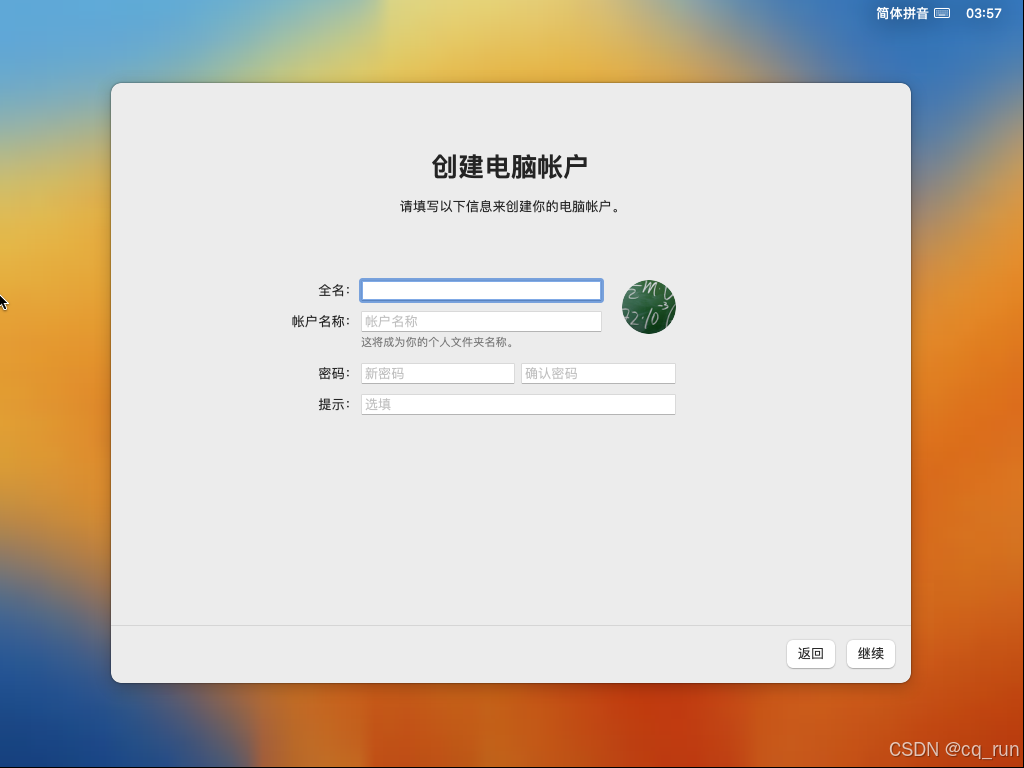Click the 创建电脑帐户 heading text

[x=510, y=167]
